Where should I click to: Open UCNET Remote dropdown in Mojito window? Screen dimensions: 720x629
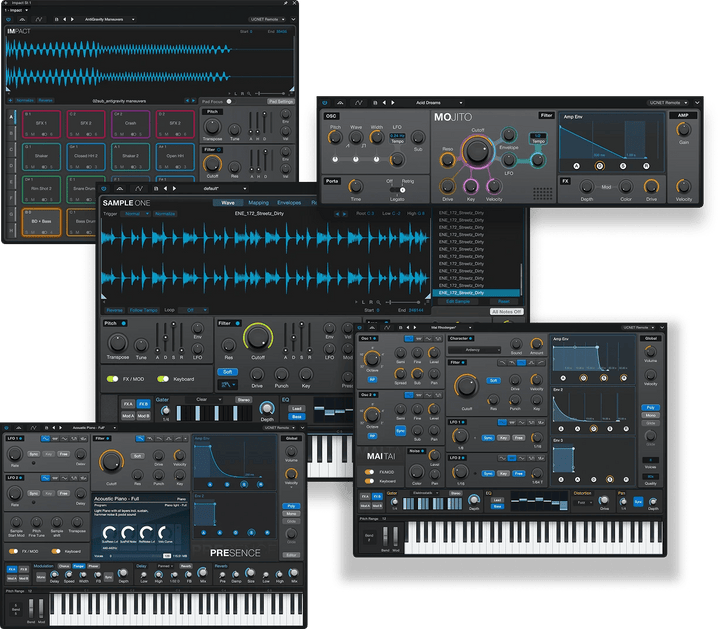(x=668, y=103)
